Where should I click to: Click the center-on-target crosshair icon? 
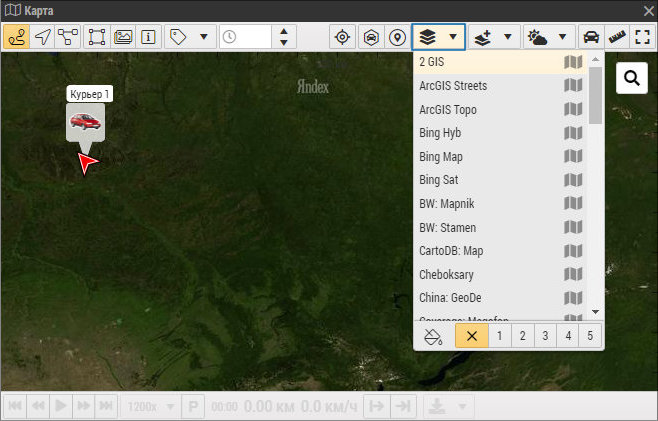coord(342,37)
